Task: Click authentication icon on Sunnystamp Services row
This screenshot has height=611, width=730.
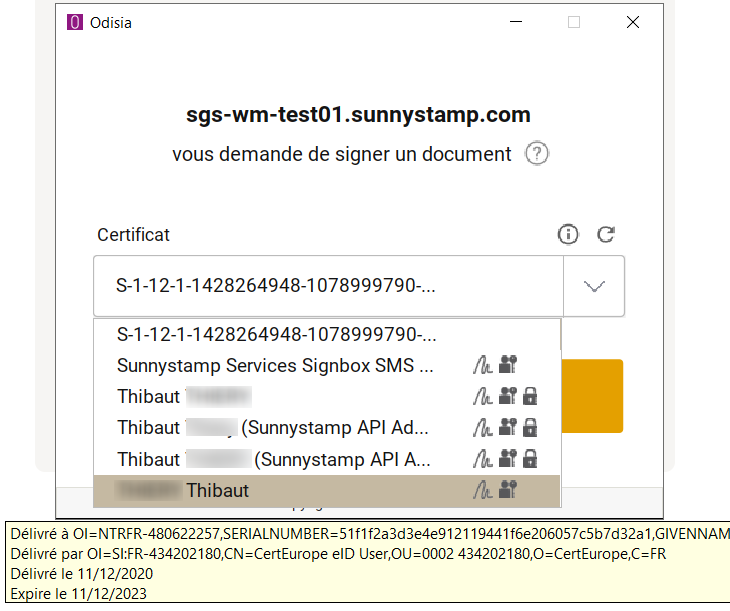Action: pos(507,366)
